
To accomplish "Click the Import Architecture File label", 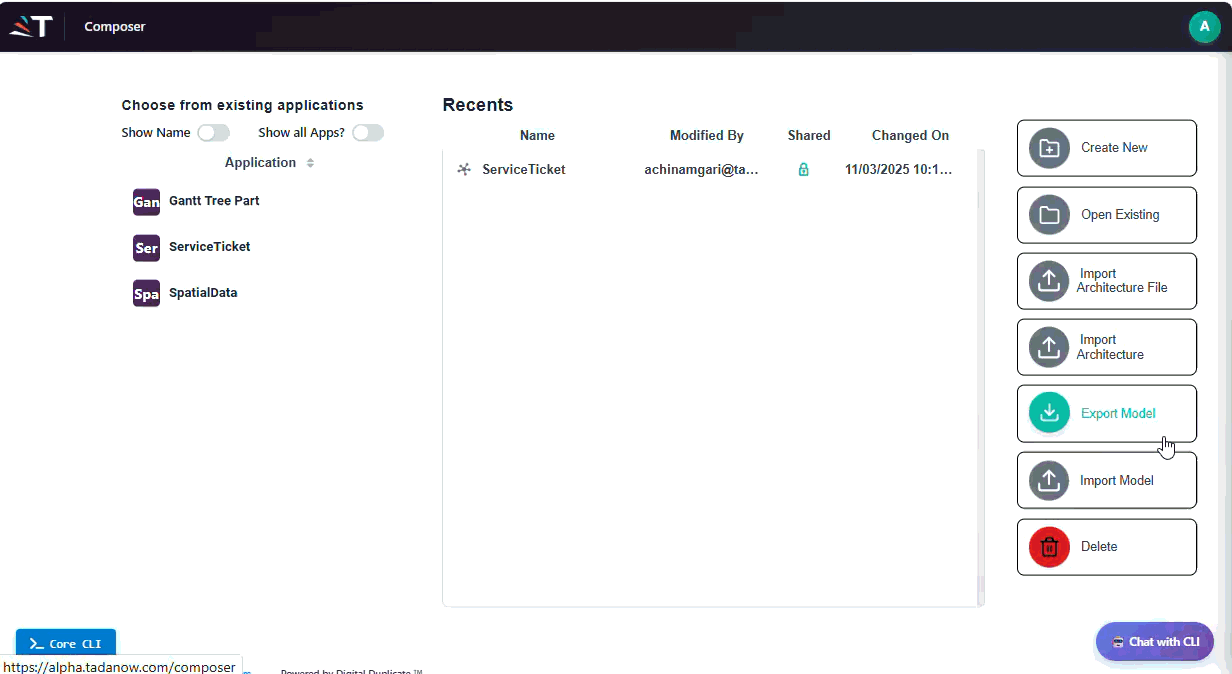I will (x=1122, y=281).
